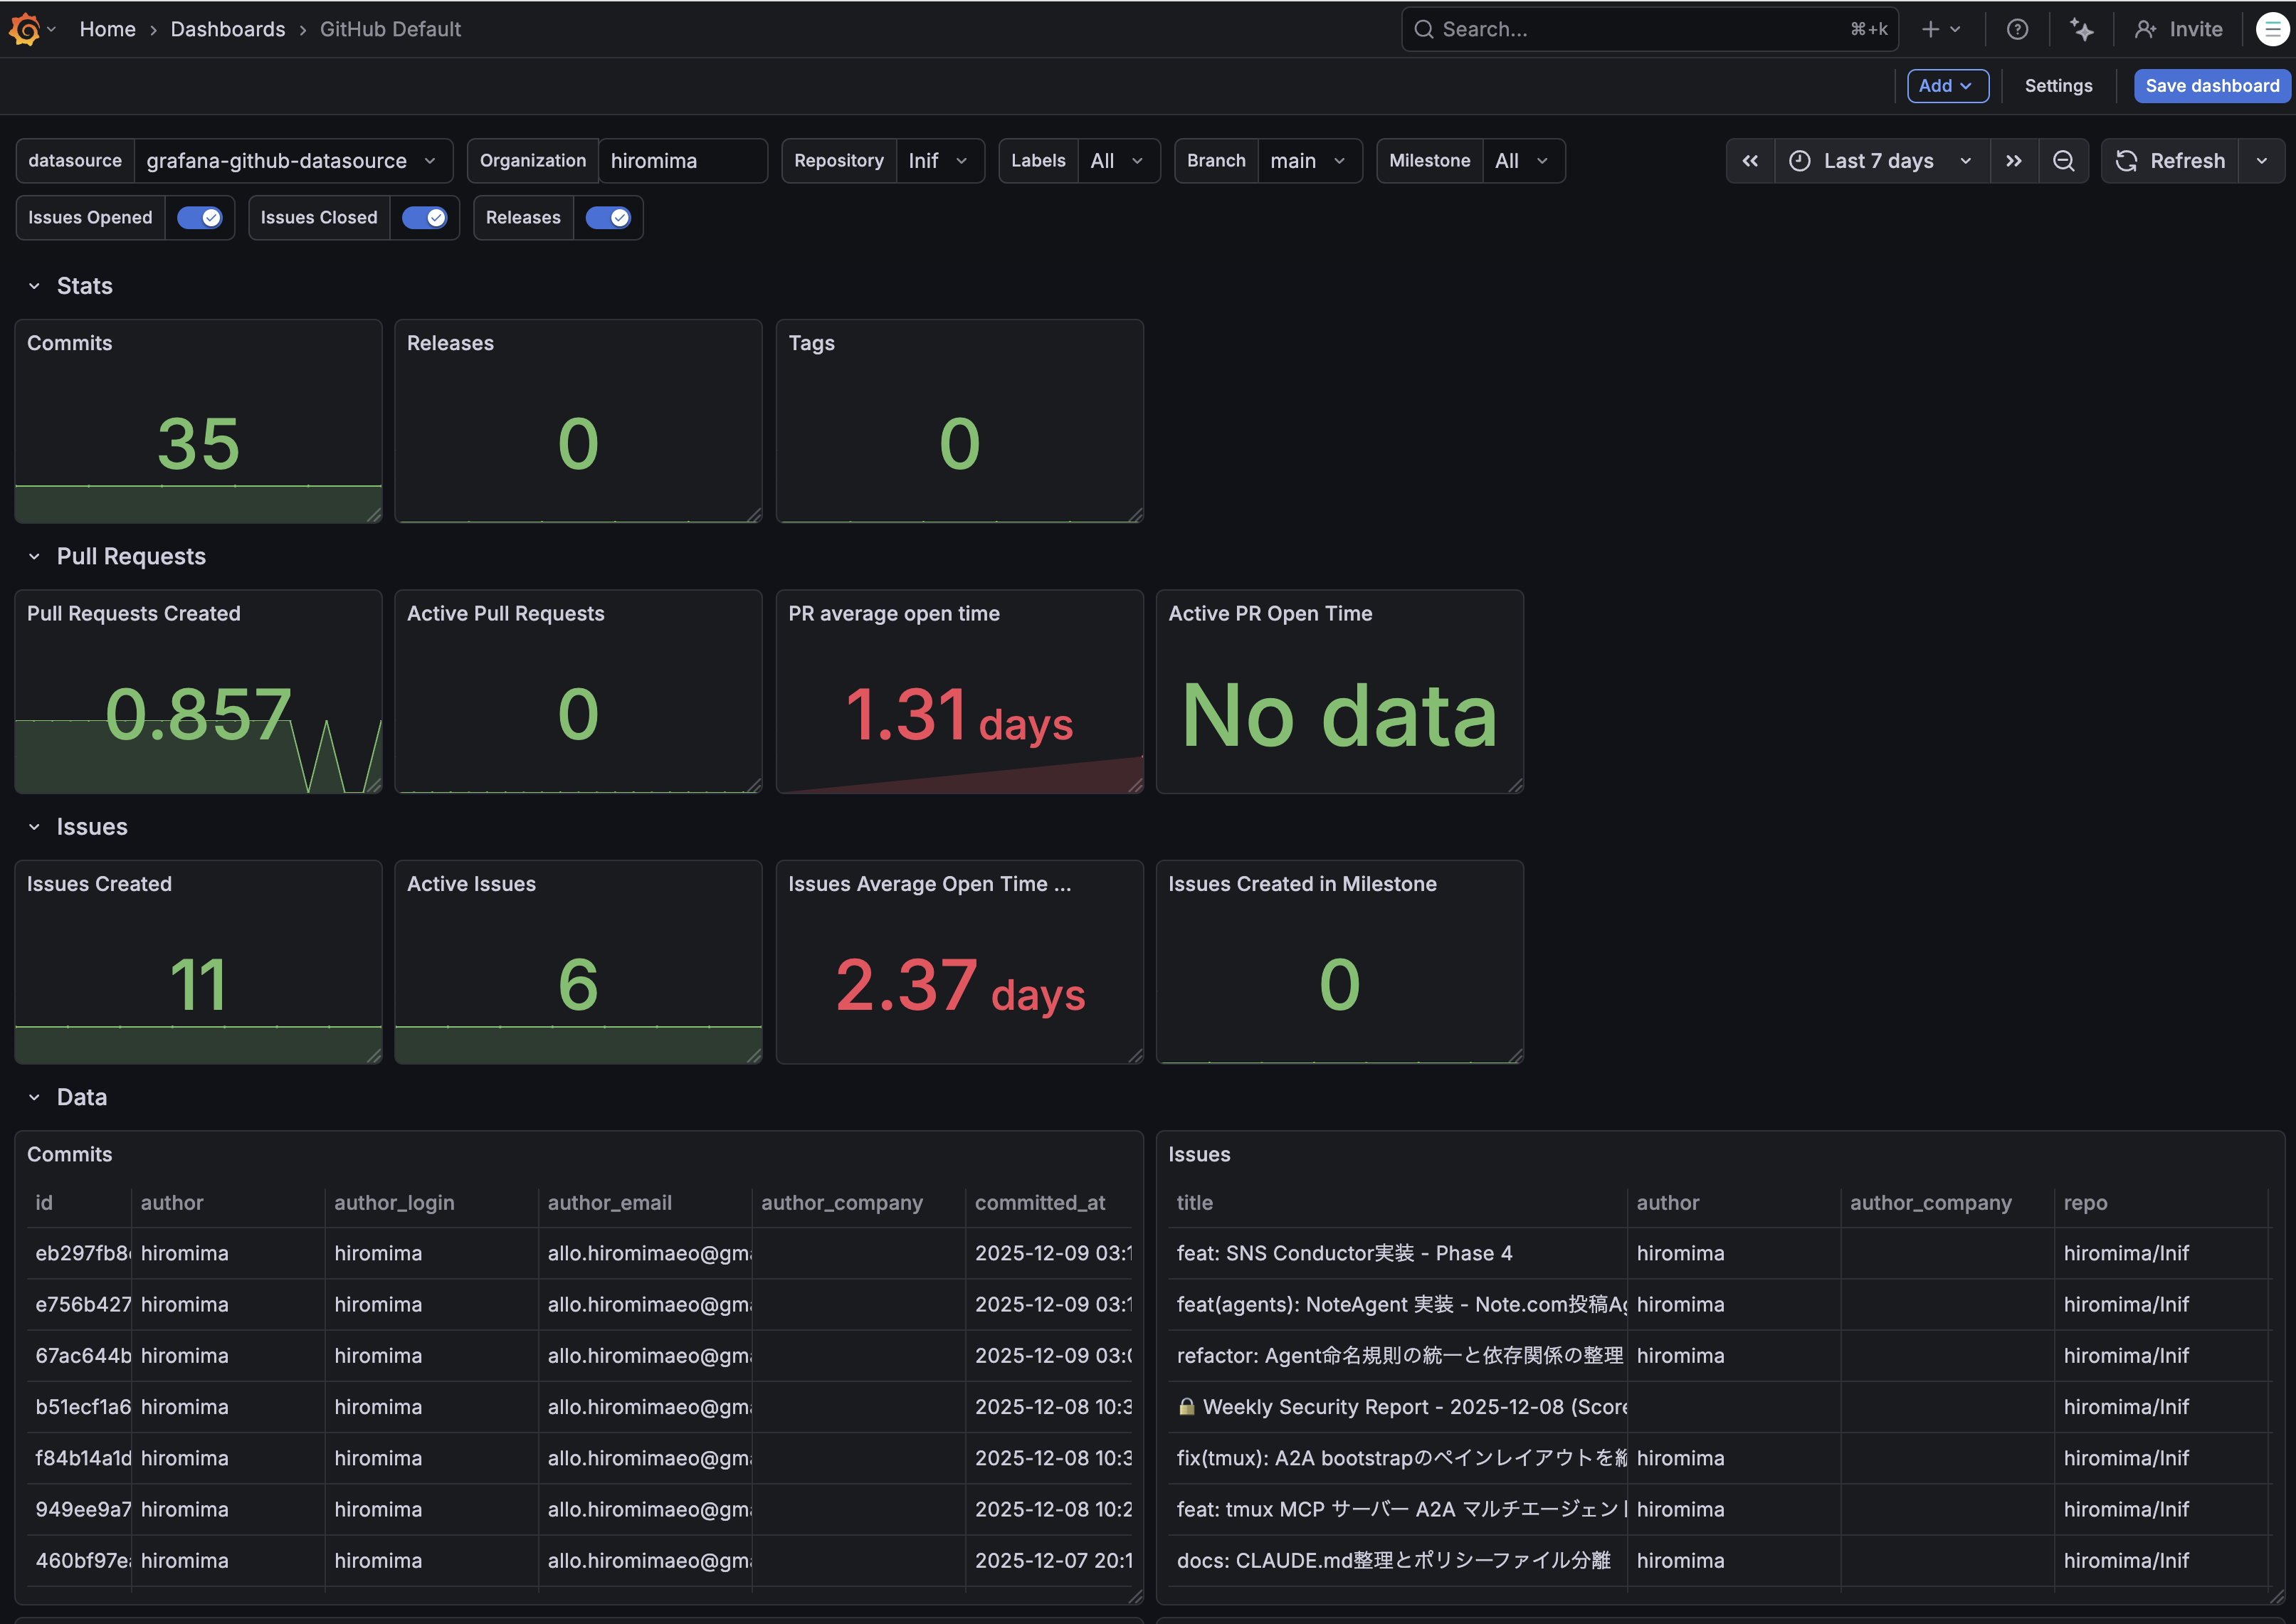This screenshot has height=1624, width=2296.
Task: Open dashboard Settings
Action: (2058, 86)
